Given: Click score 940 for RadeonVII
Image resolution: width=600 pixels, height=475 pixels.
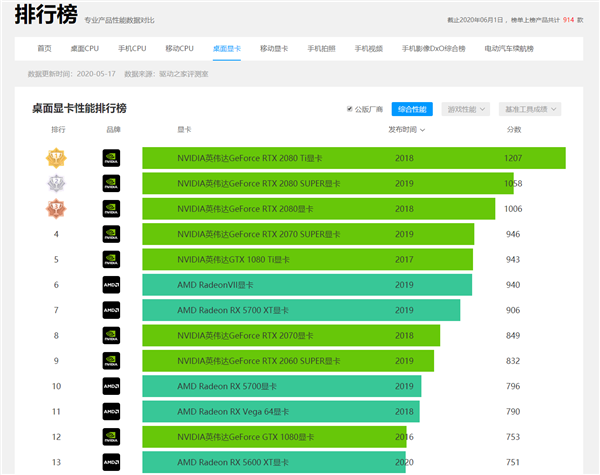Looking at the screenshot, I should (x=513, y=285).
